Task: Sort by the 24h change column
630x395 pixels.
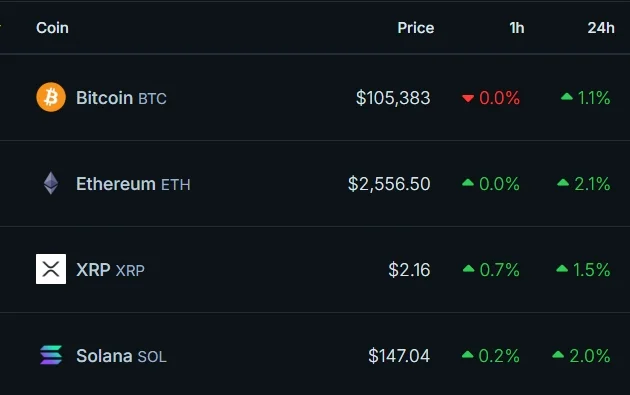Action: tap(601, 28)
